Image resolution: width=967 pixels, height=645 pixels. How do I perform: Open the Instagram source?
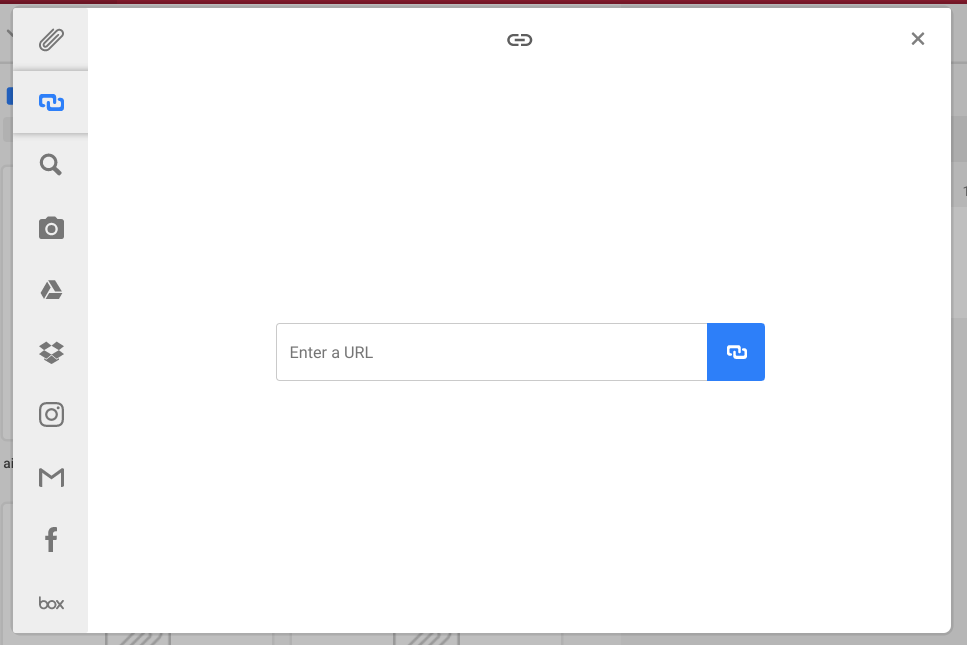coord(51,414)
